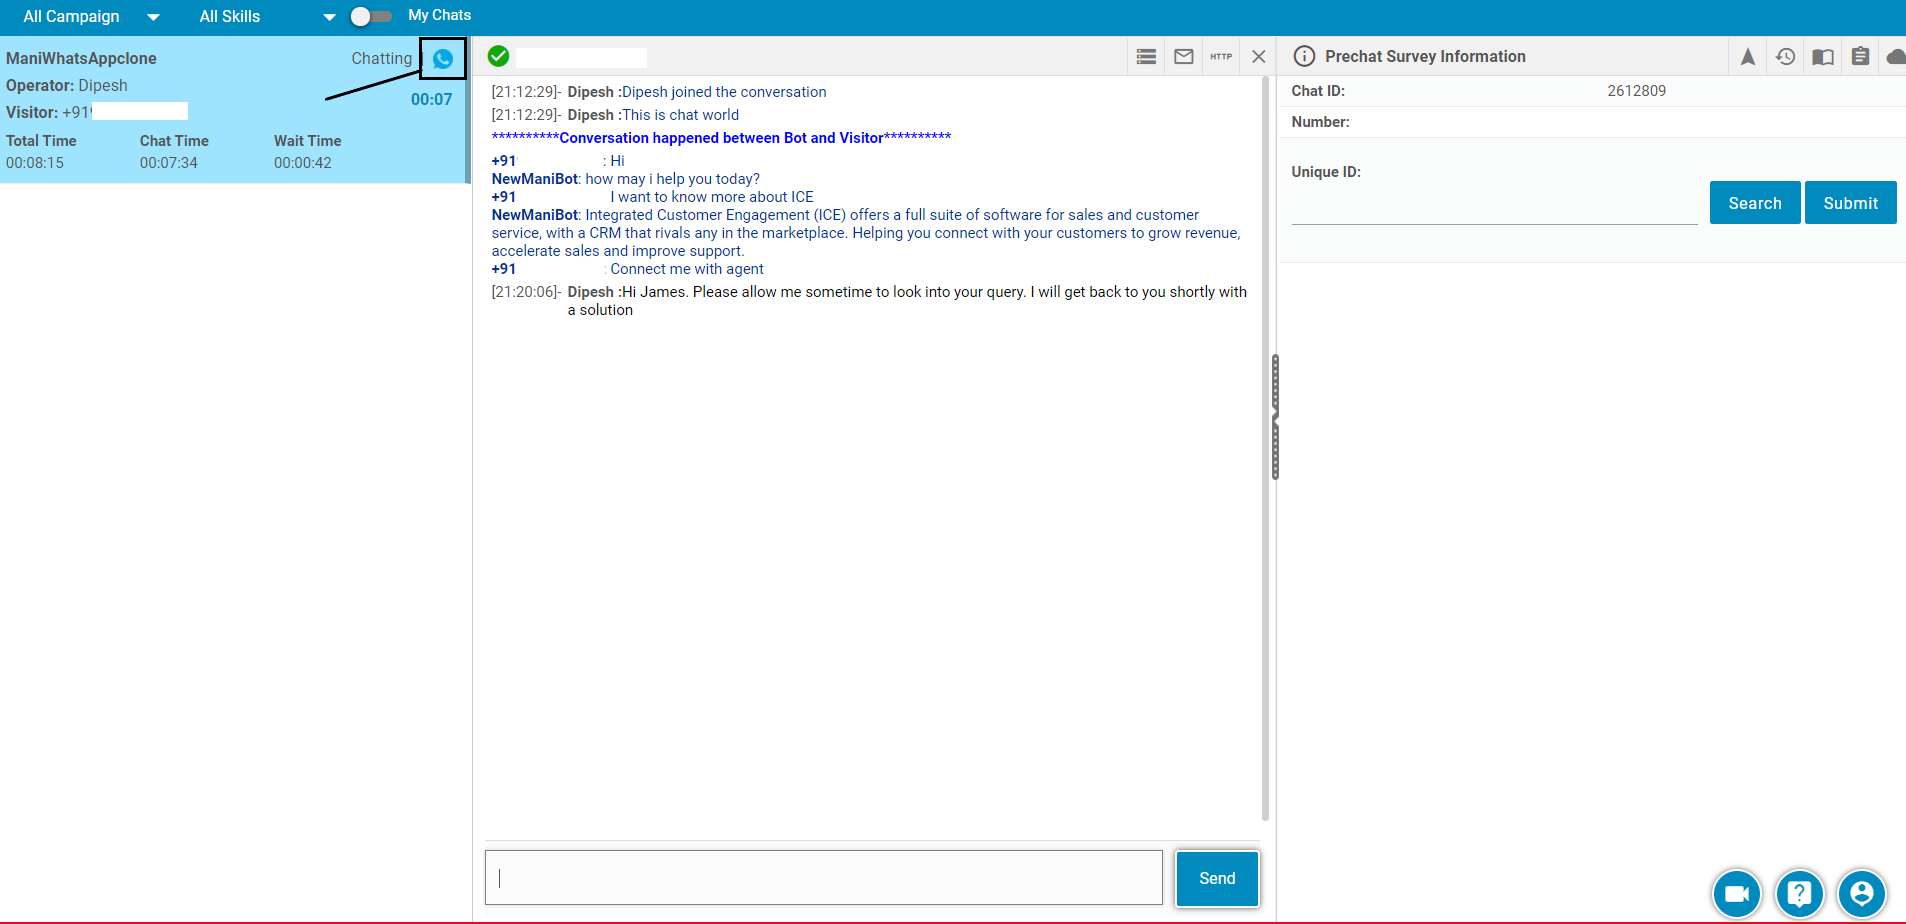Click the envelope email icon in chat header
This screenshot has height=924, width=1906.
pos(1184,57)
